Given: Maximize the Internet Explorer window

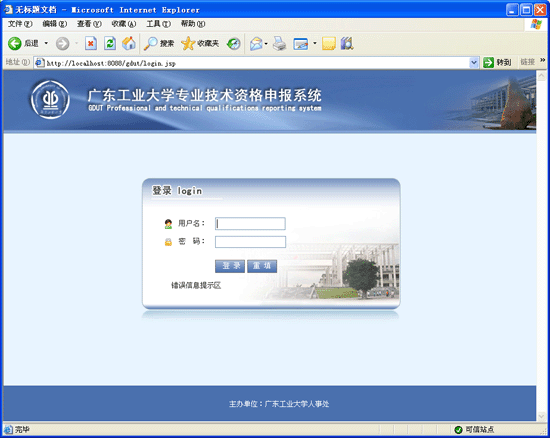Looking at the screenshot, I should coord(526,10).
